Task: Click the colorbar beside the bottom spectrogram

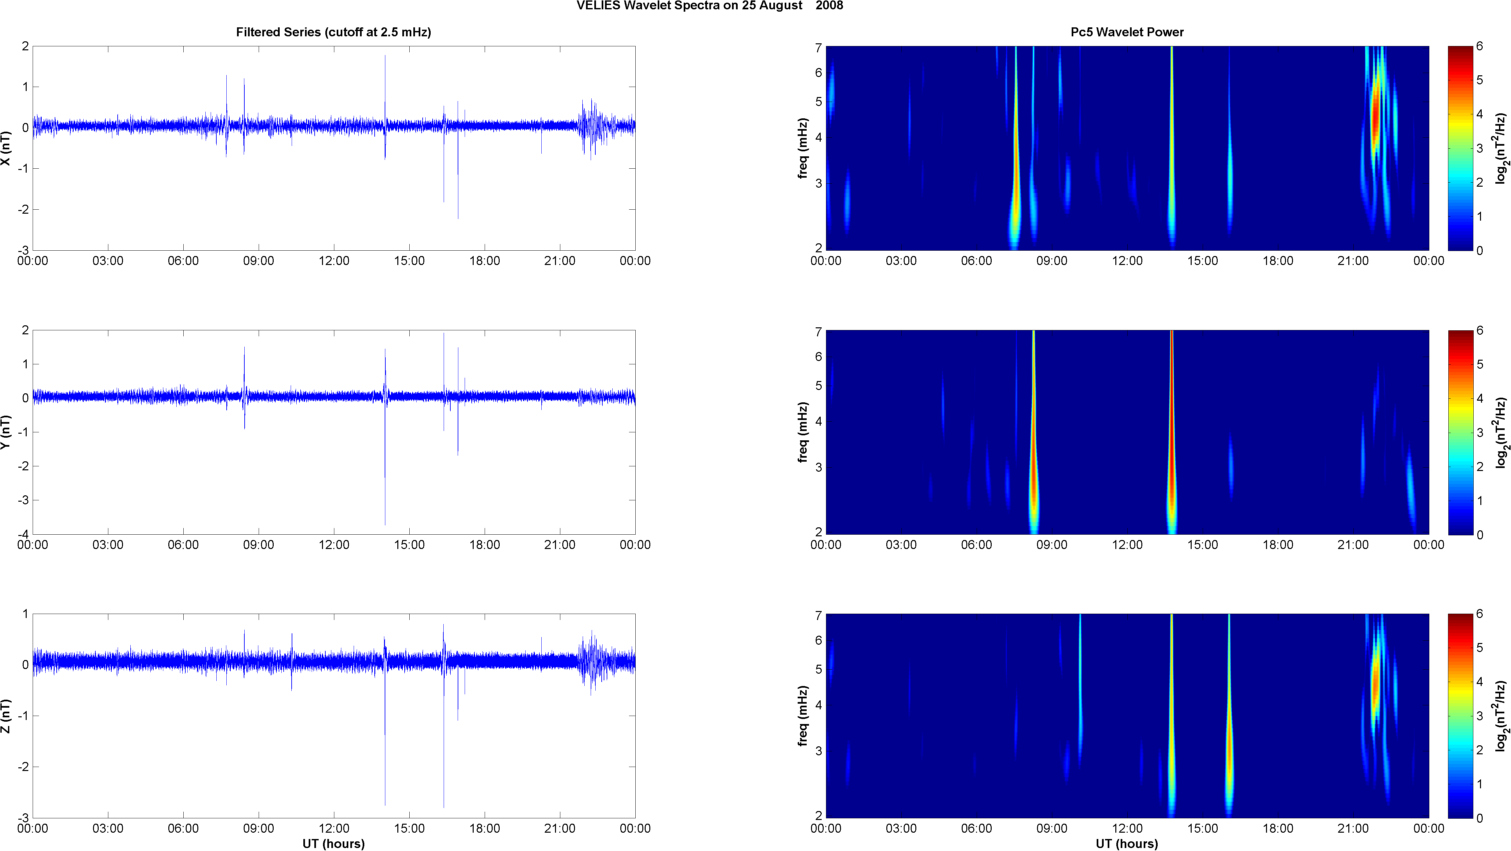Action: click(1460, 716)
